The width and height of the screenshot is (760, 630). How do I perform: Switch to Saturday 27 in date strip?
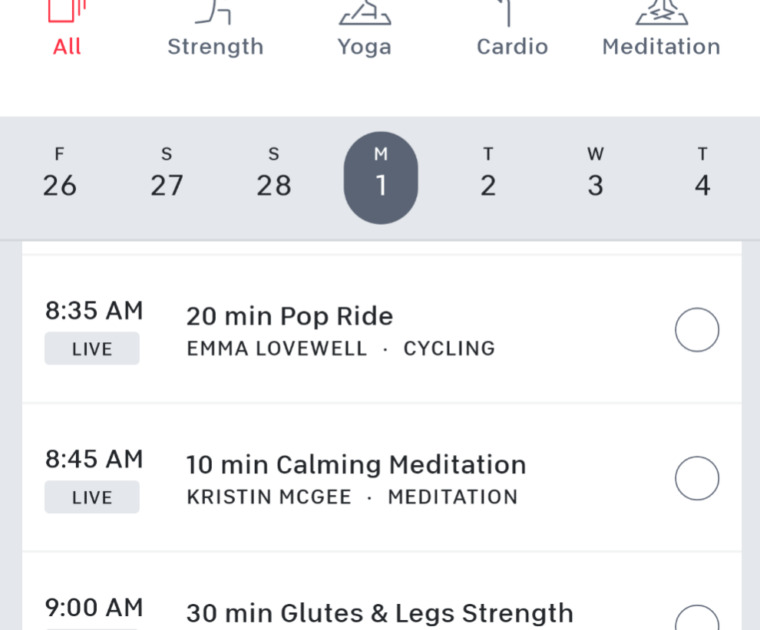167,173
